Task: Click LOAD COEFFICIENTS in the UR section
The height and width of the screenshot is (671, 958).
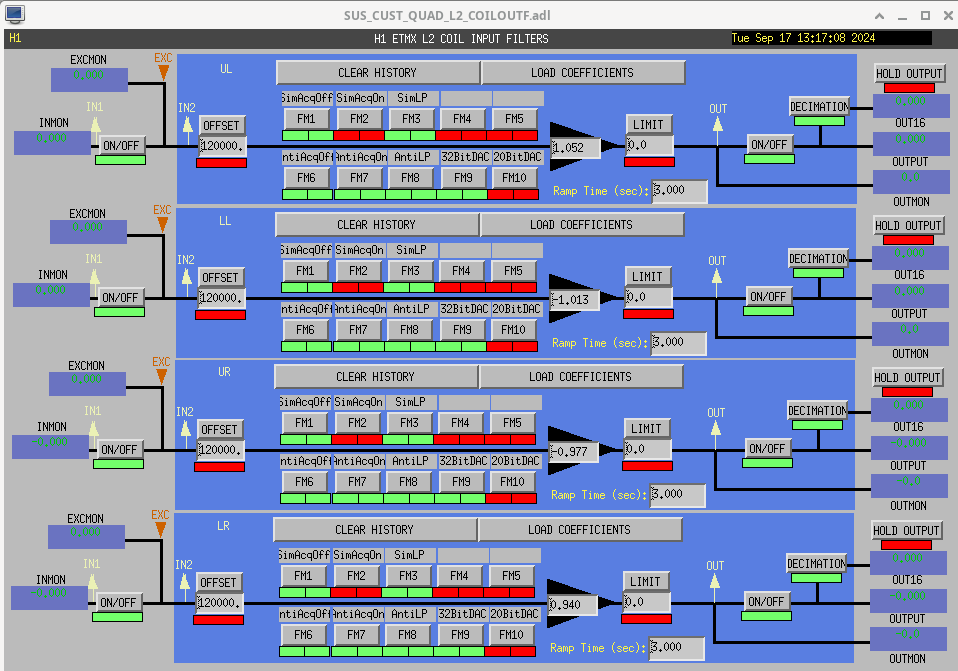Action: click(580, 377)
